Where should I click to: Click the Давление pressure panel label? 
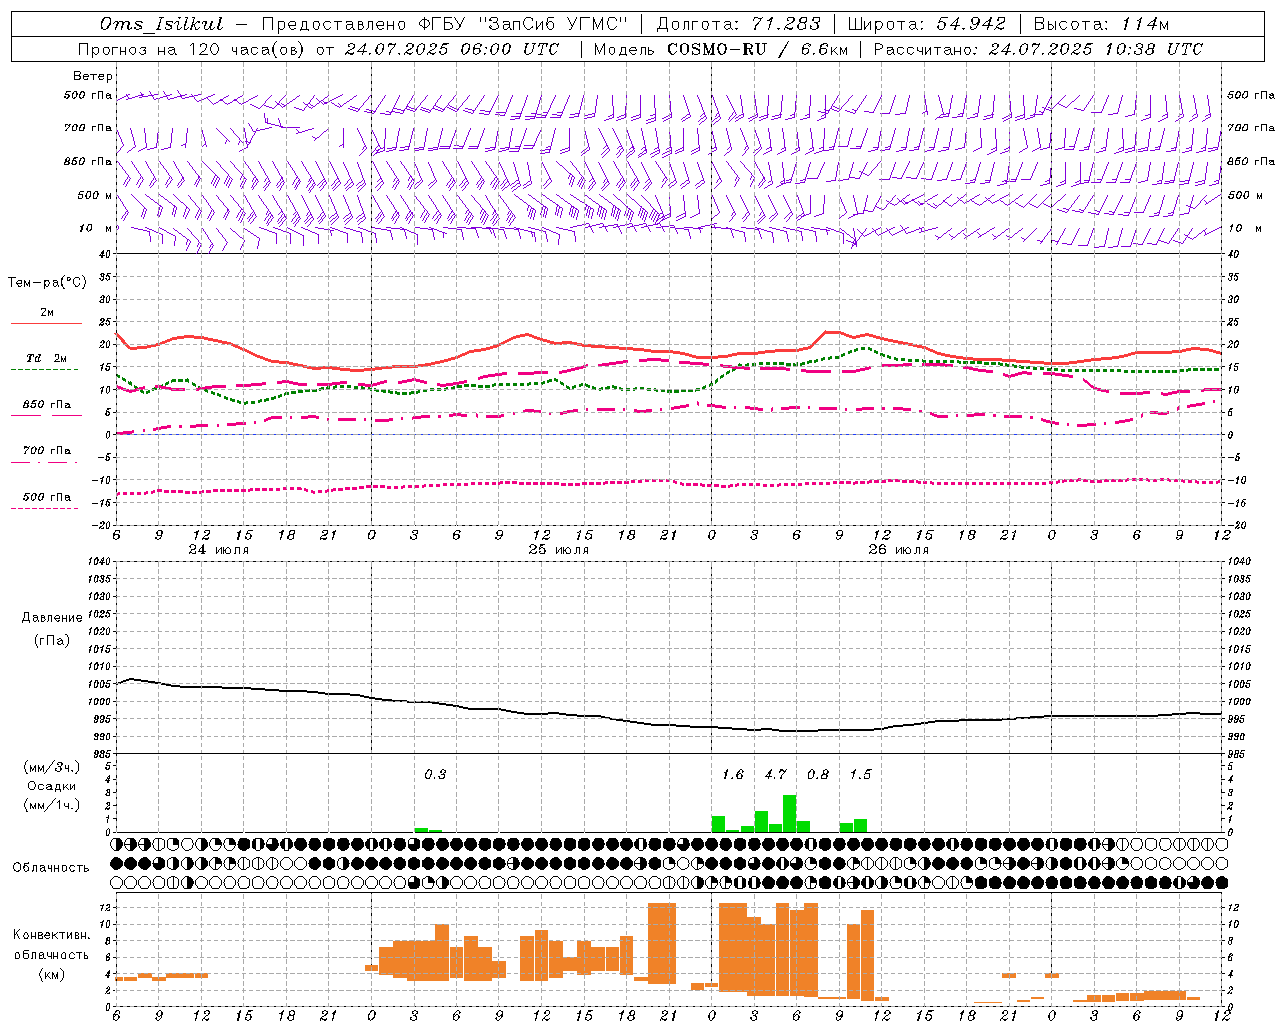click(52, 618)
